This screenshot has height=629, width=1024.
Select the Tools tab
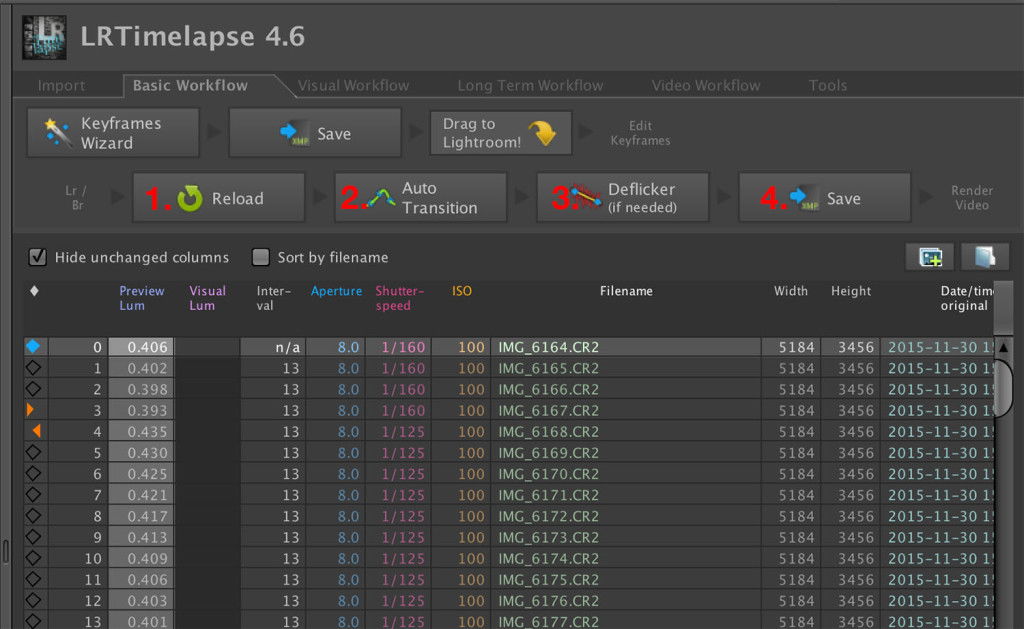827,86
